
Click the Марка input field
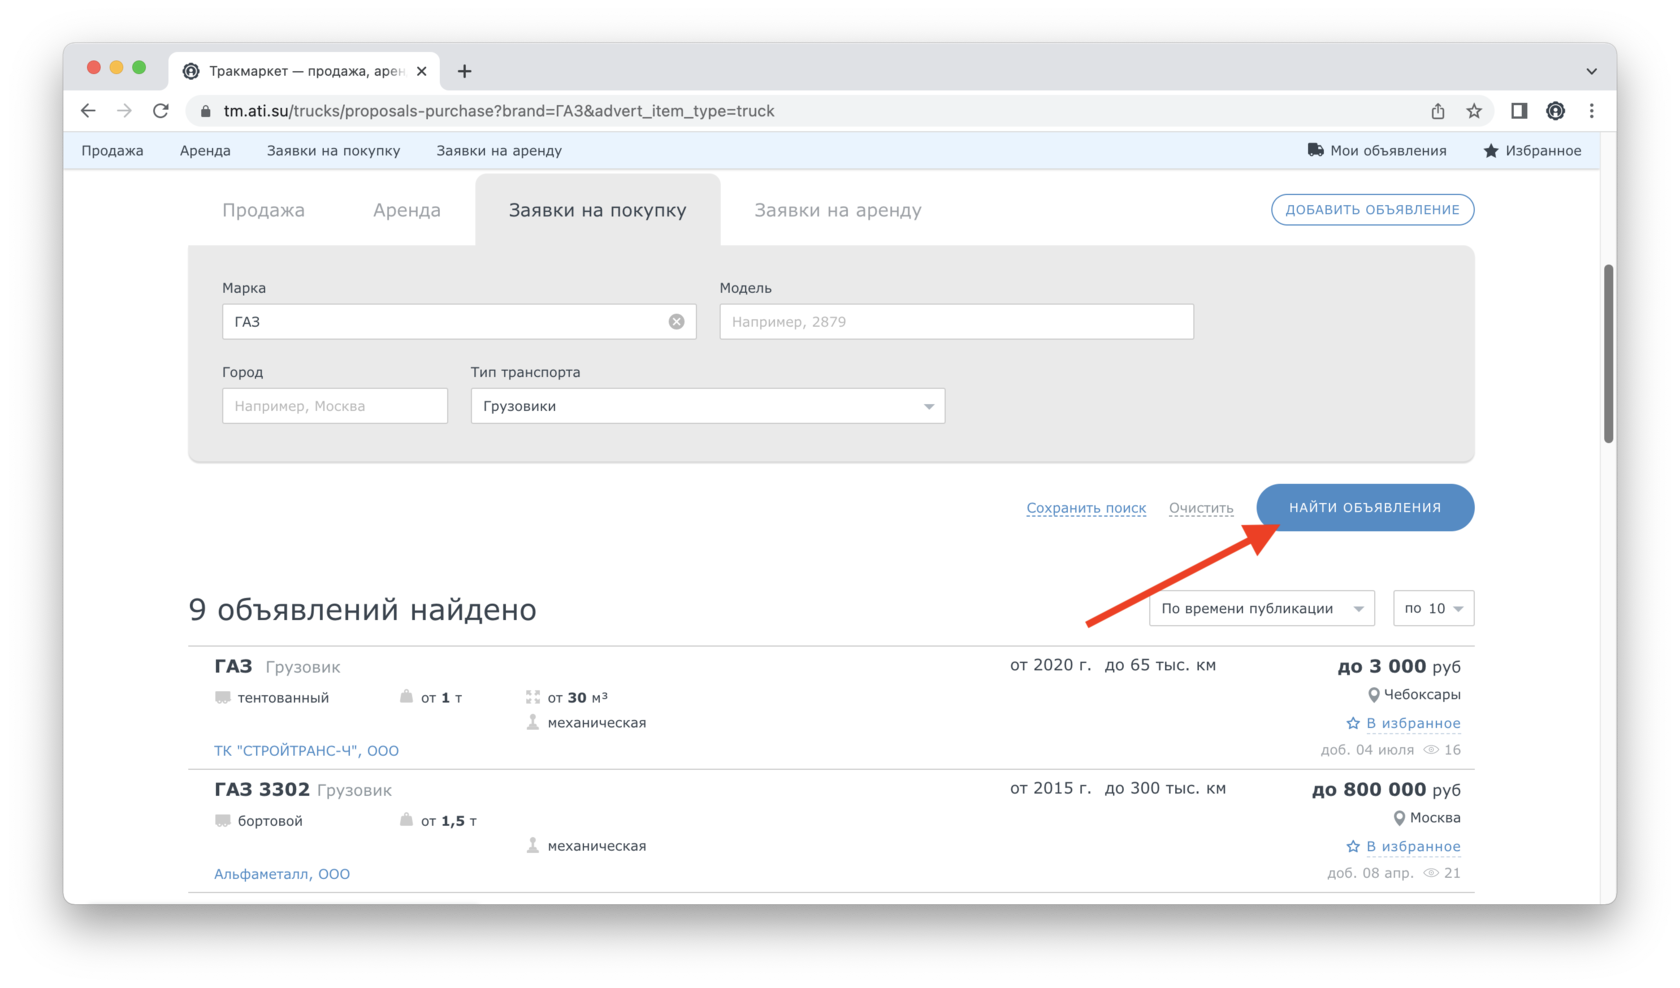[x=459, y=322]
